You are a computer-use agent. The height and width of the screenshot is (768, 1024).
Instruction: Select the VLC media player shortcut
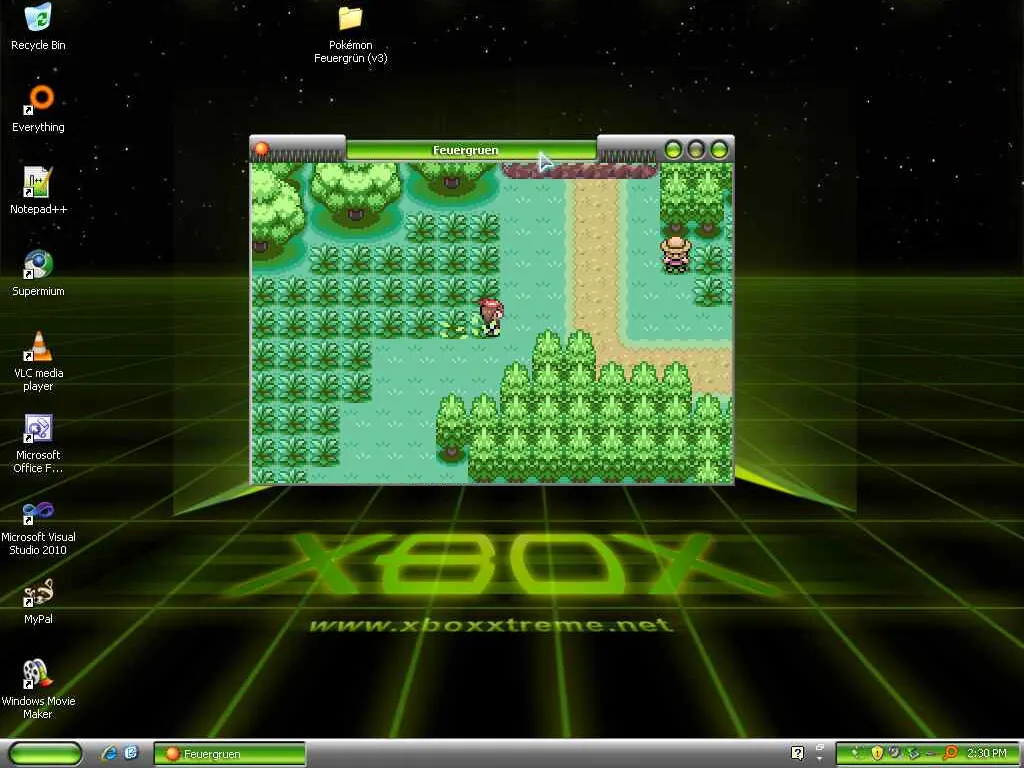(x=38, y=361)
